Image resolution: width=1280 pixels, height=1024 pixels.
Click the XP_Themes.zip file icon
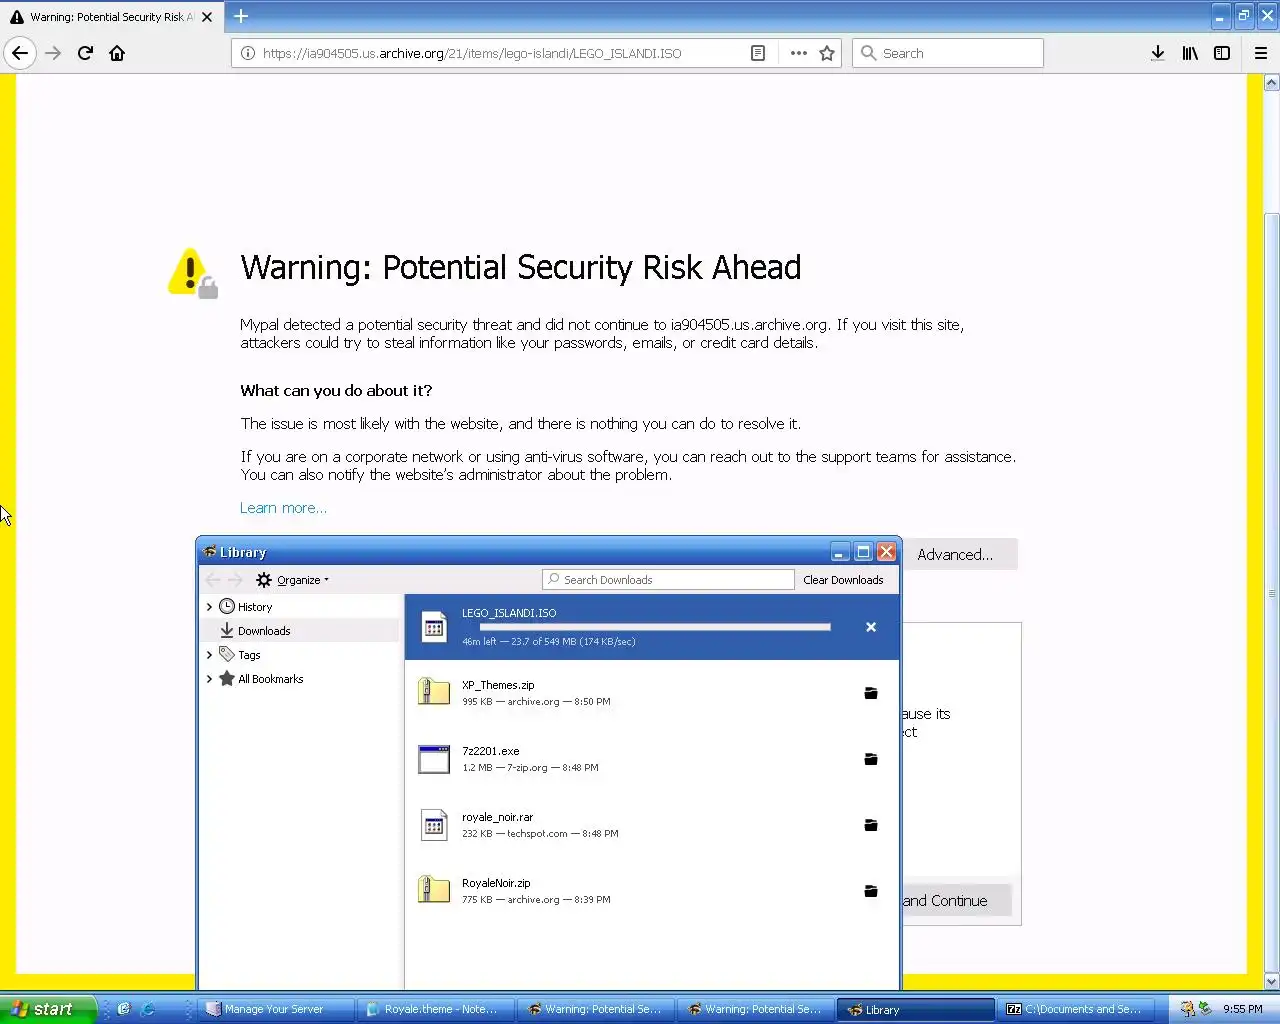(434, 692)
